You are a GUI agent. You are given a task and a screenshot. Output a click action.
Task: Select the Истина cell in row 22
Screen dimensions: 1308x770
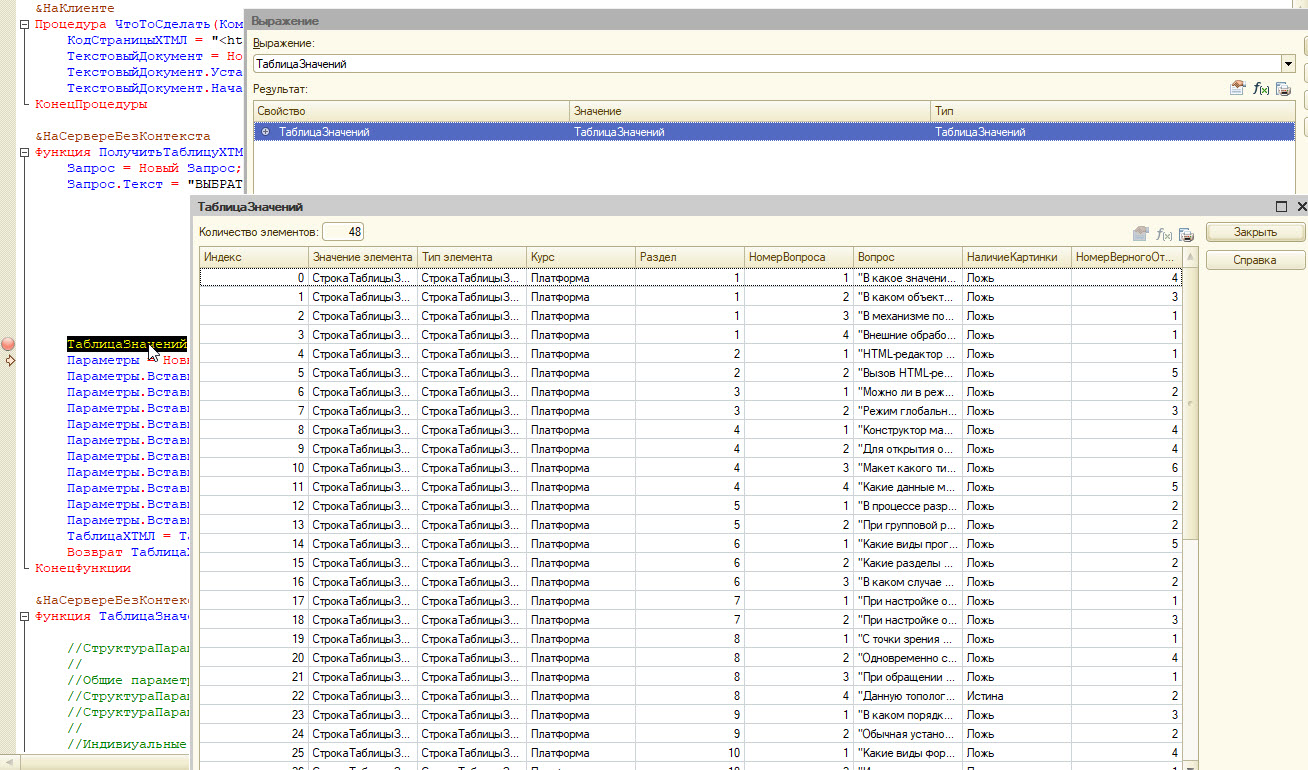1017,696
